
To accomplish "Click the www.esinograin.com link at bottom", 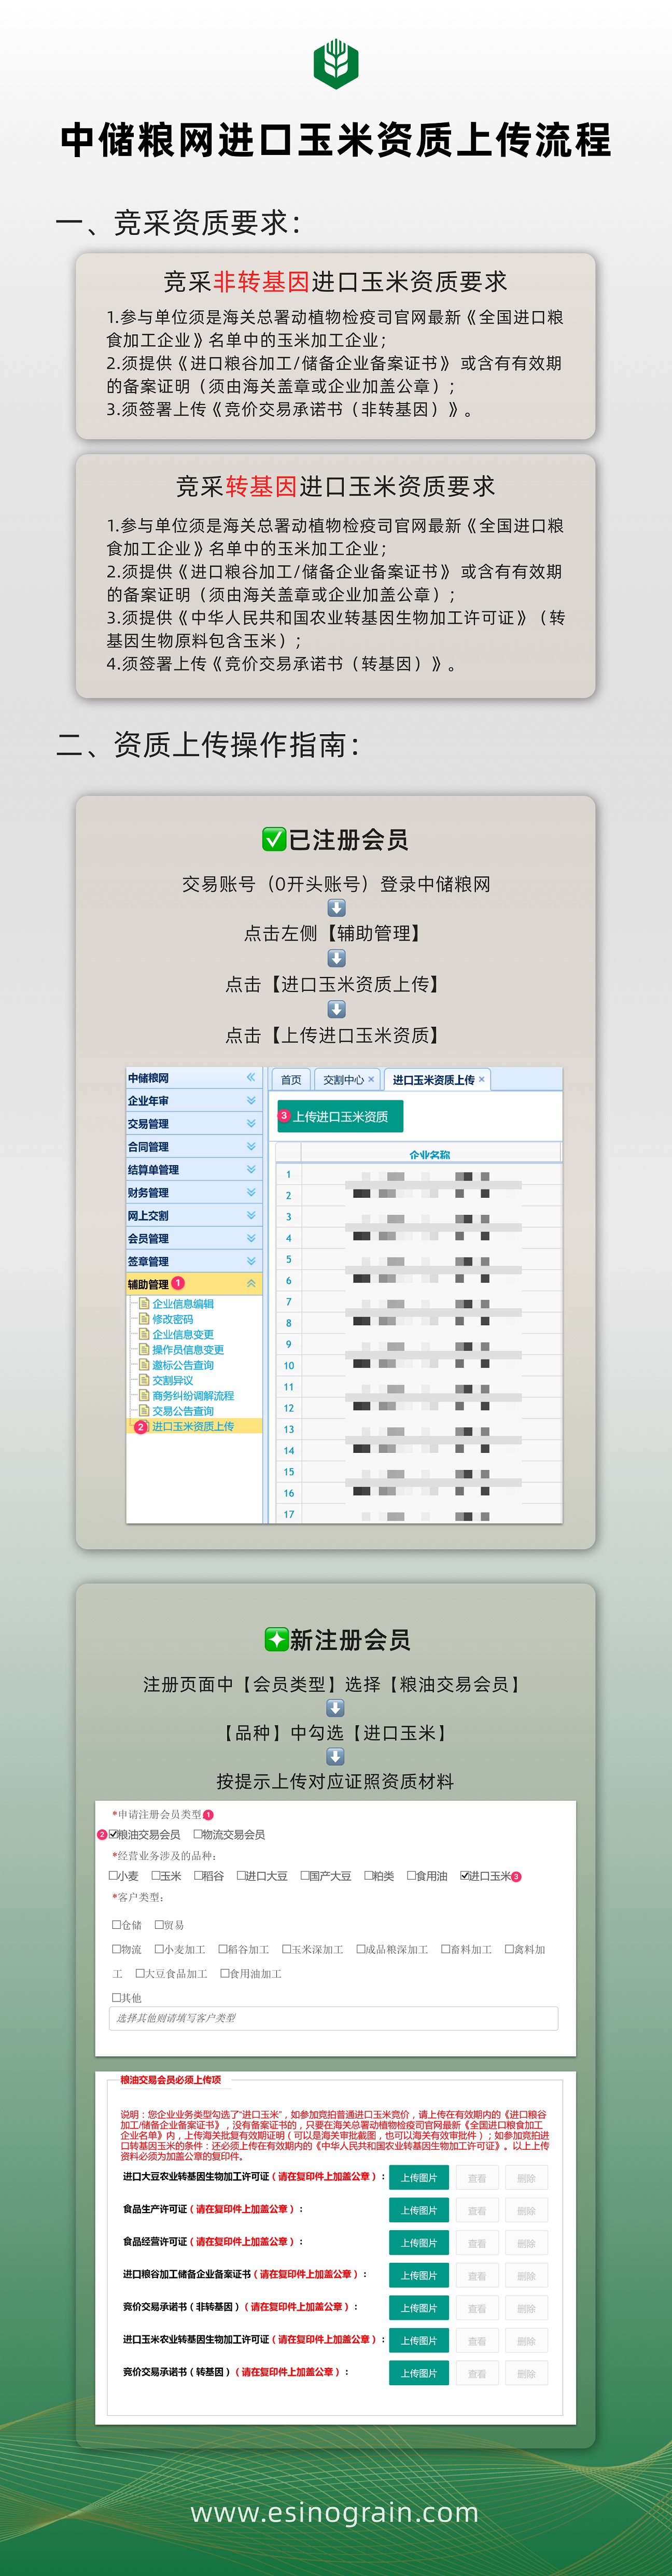I will [335, 2511].
